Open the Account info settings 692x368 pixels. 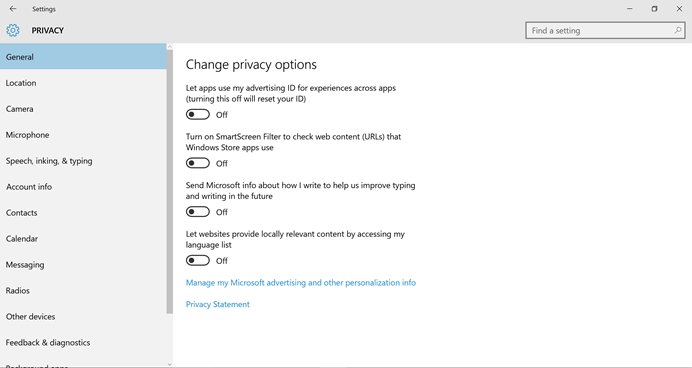point(83,187)
